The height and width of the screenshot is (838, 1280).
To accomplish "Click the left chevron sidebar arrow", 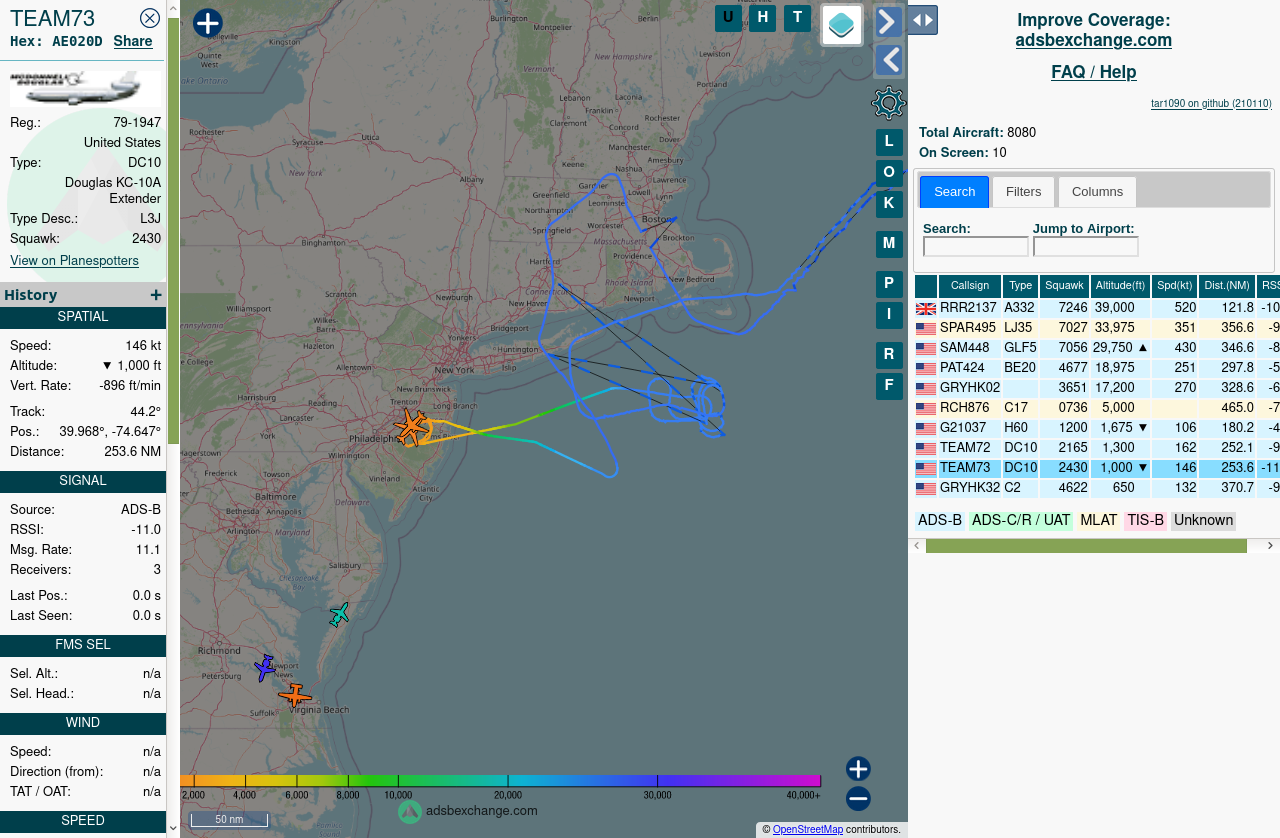I will point(889,60).
